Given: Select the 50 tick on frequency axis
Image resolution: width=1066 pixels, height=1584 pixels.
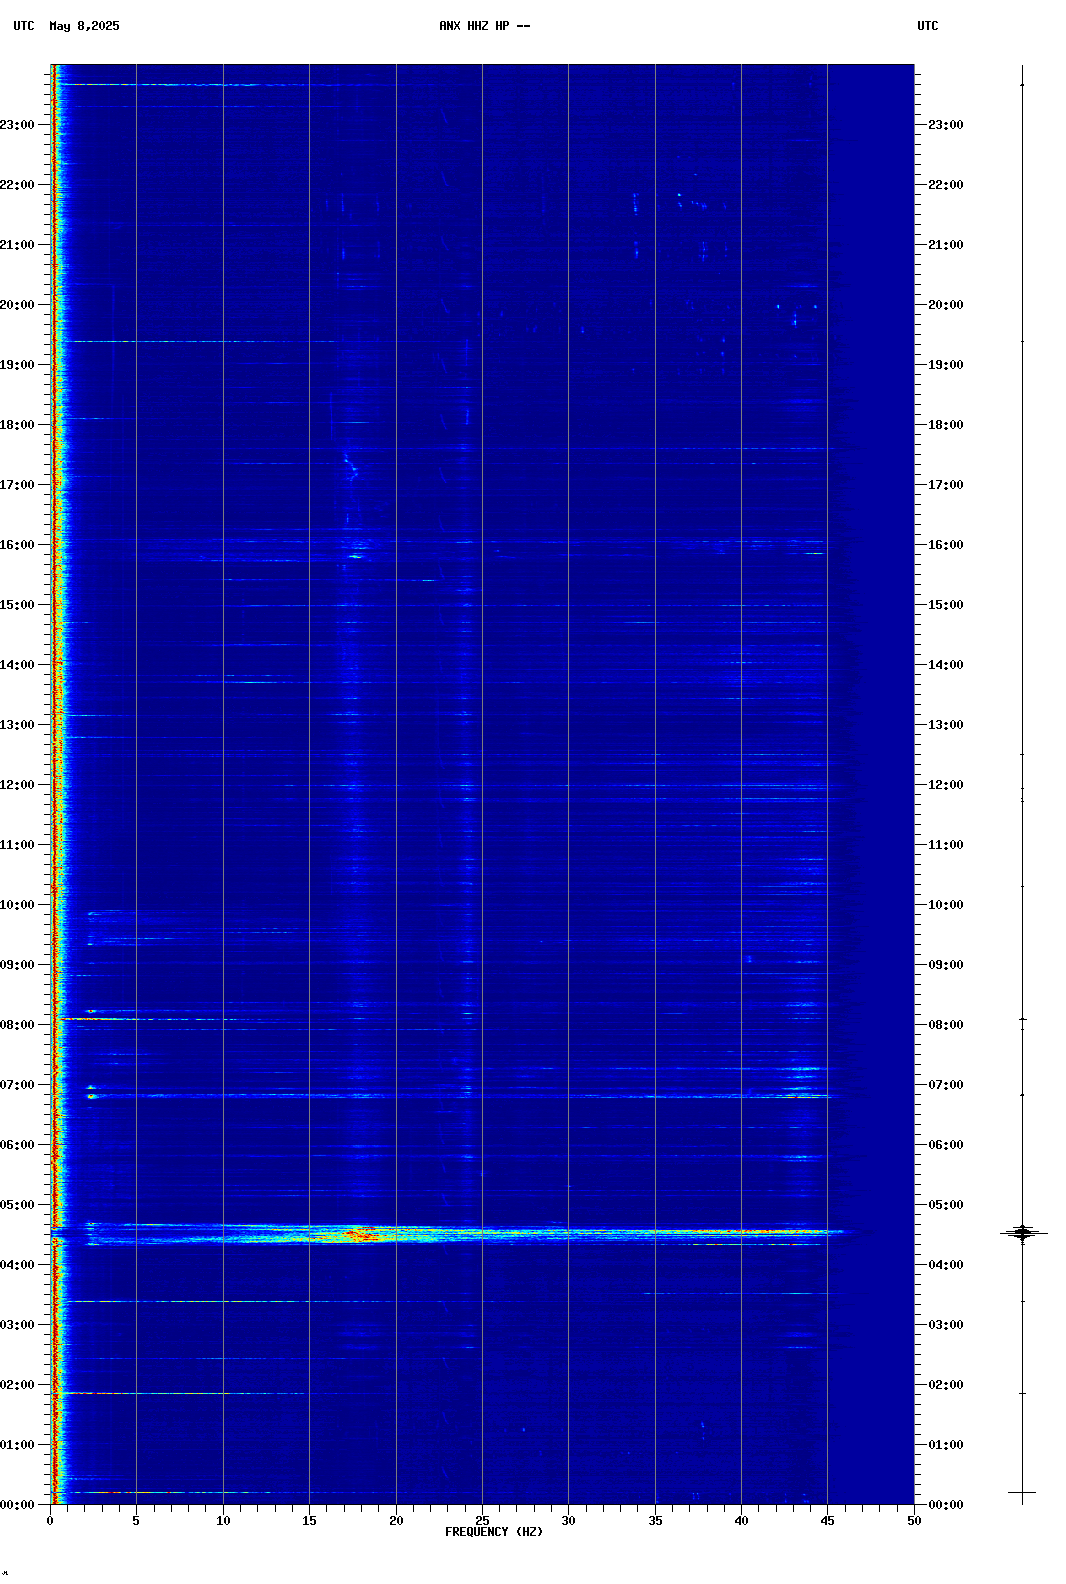Looking at the screenshot, I should 914,1521.
